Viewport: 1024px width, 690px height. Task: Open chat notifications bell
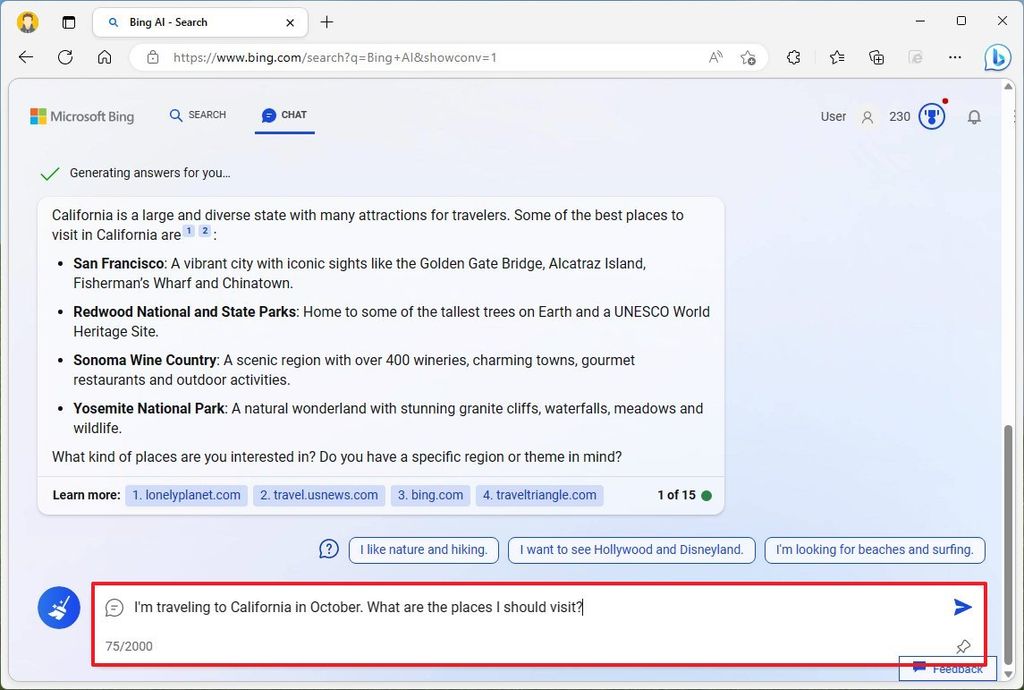(x=975, y=117)
